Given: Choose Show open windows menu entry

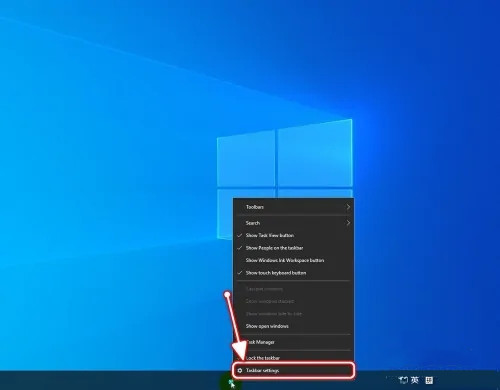Looking at the screenshot, I should coord(293,326).
